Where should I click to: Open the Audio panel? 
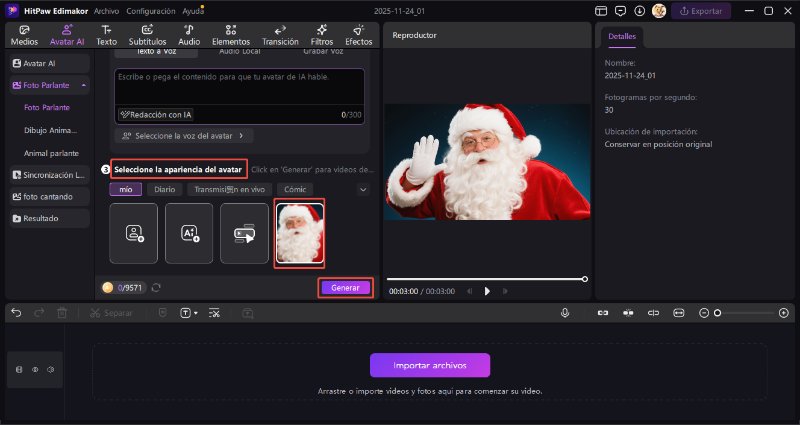point(189,35)
